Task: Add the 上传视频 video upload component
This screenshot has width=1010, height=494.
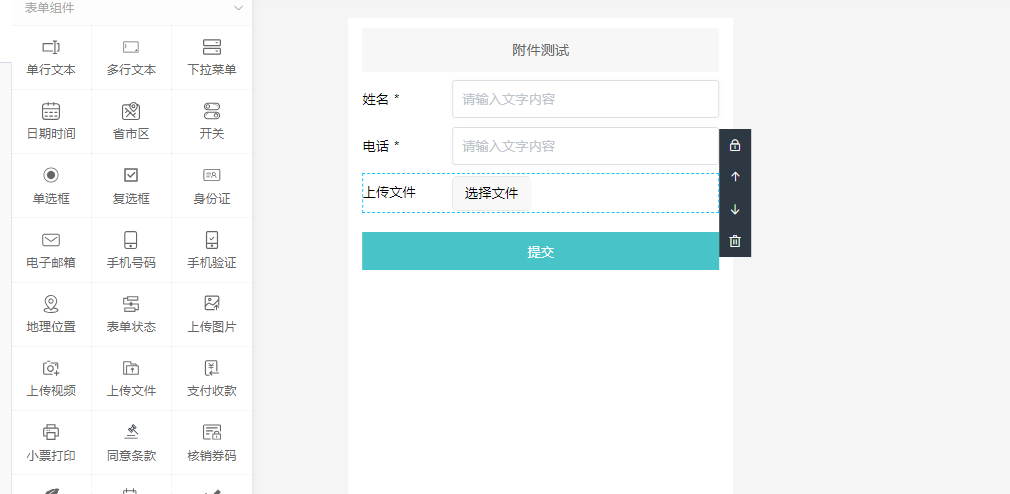Action: (52, 379)
